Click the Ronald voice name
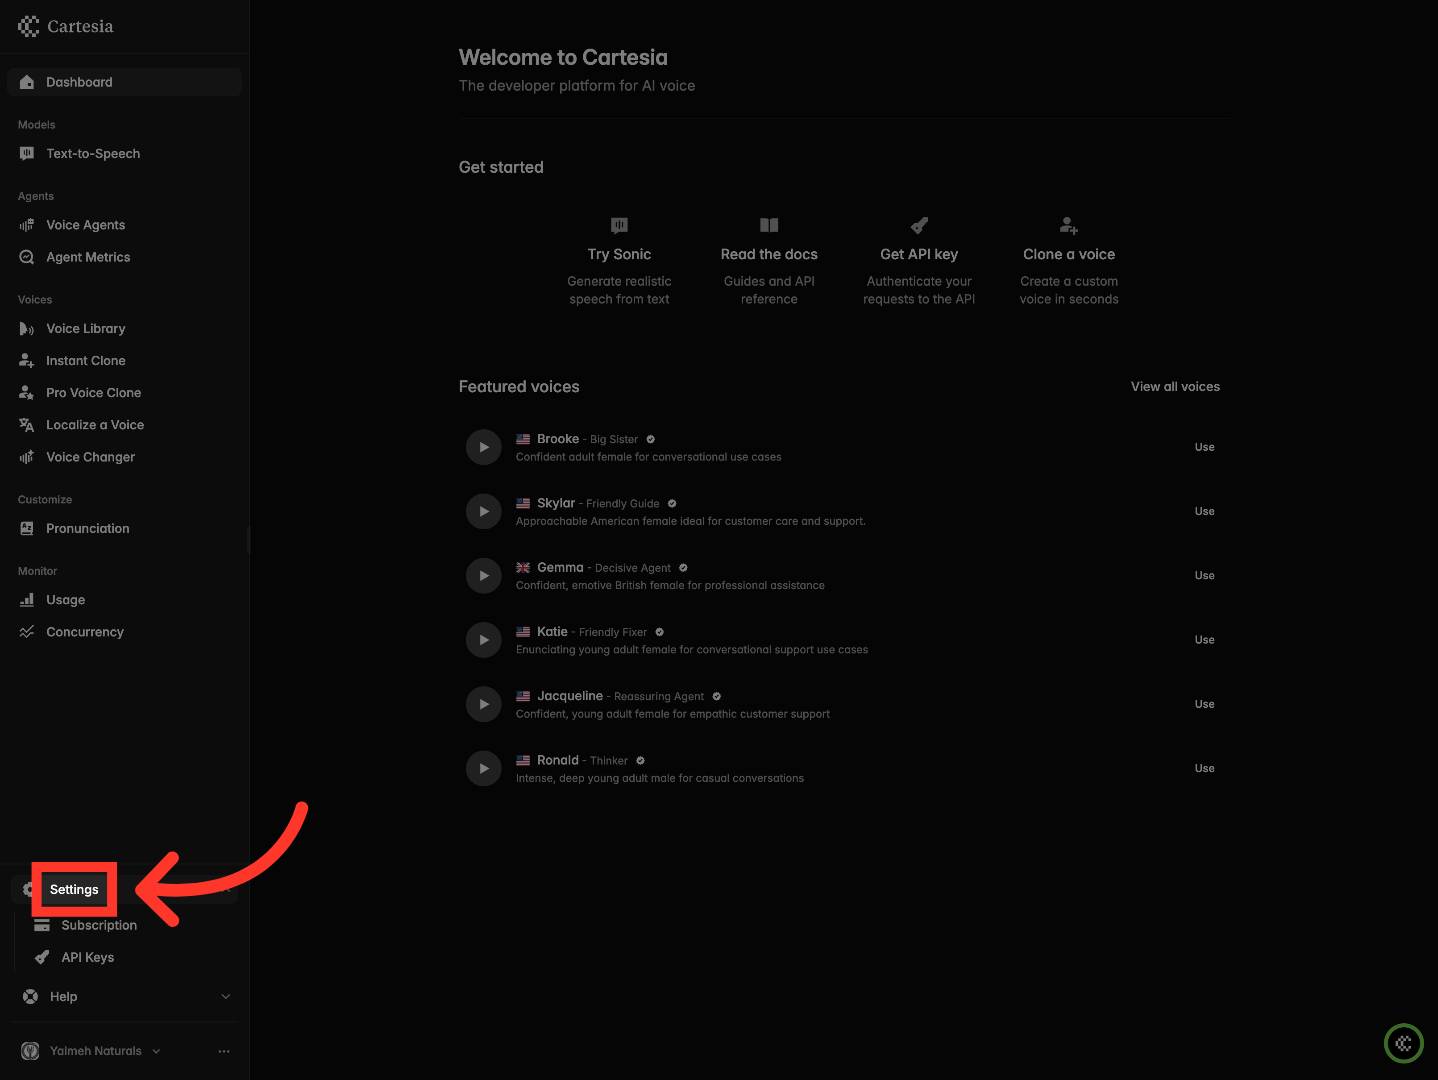The width and height of the screenshot is (1438, 1080). [558, 760]
